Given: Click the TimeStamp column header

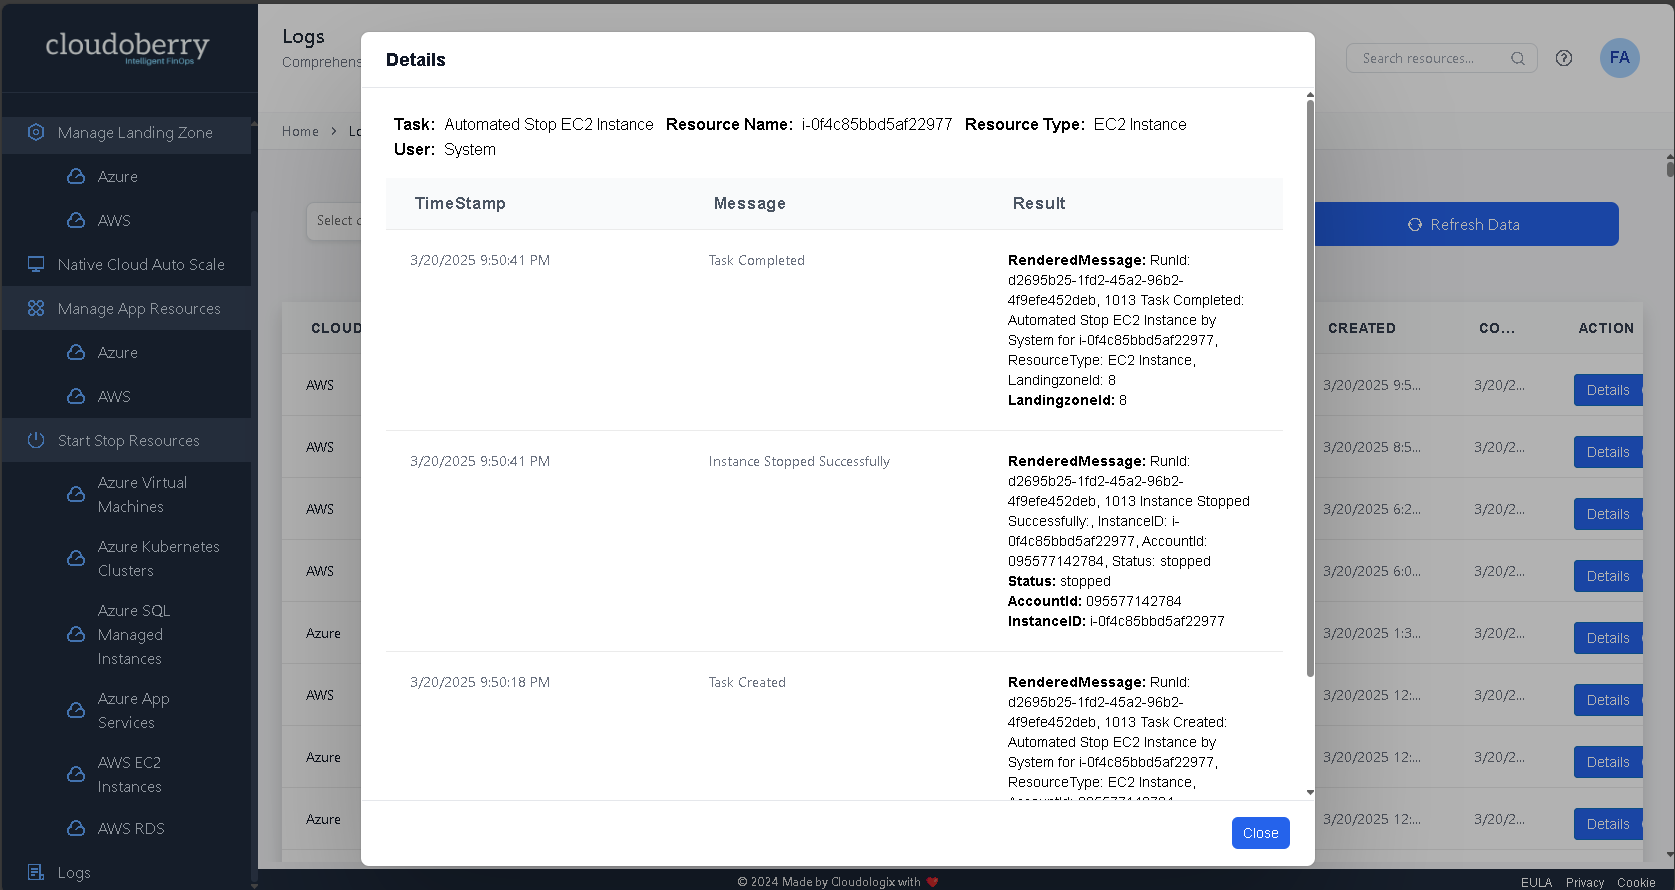Looking at the screenshot, I should pos(460,203).
